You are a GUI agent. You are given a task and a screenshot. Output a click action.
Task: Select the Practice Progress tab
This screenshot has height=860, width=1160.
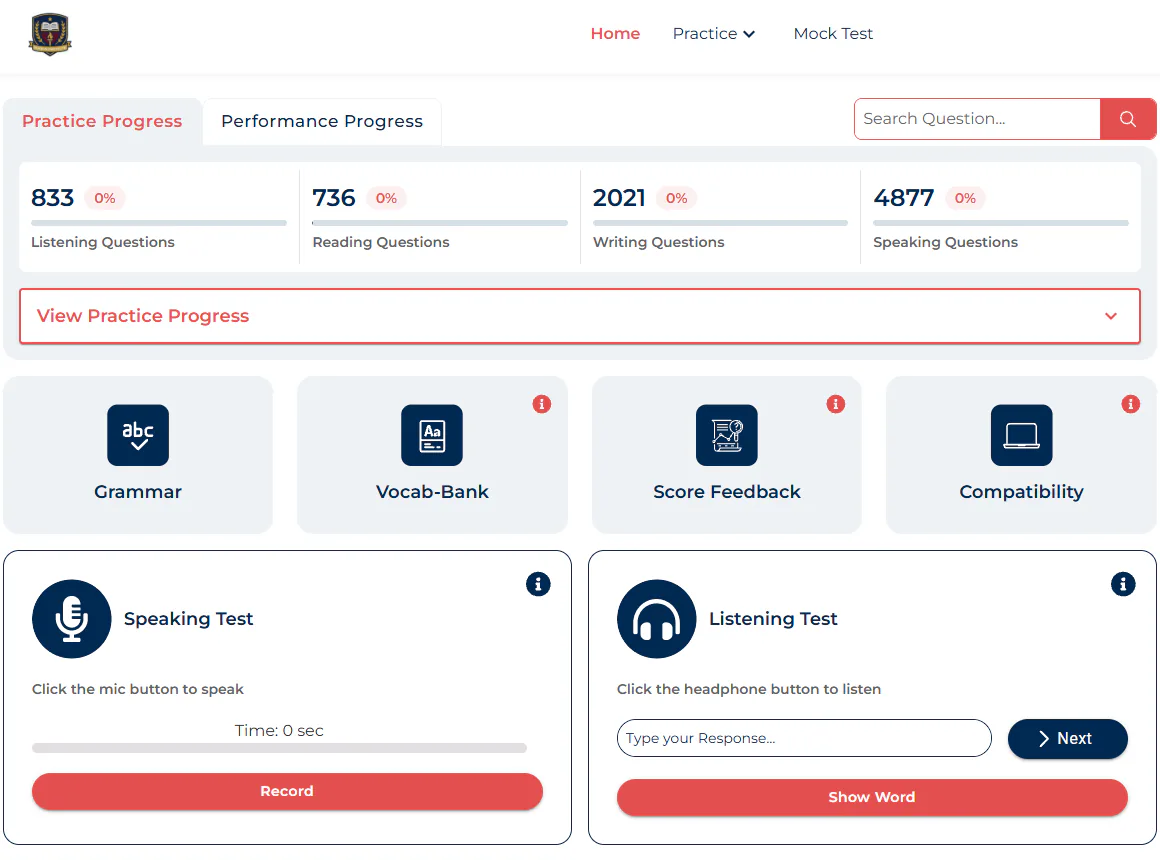(x=102, y=121)
